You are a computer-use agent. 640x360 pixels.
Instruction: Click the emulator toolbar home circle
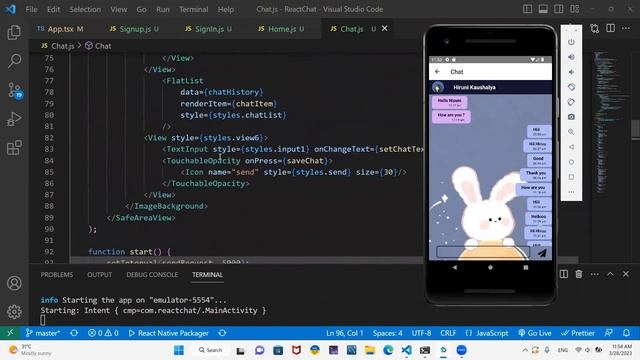point(571,162)
